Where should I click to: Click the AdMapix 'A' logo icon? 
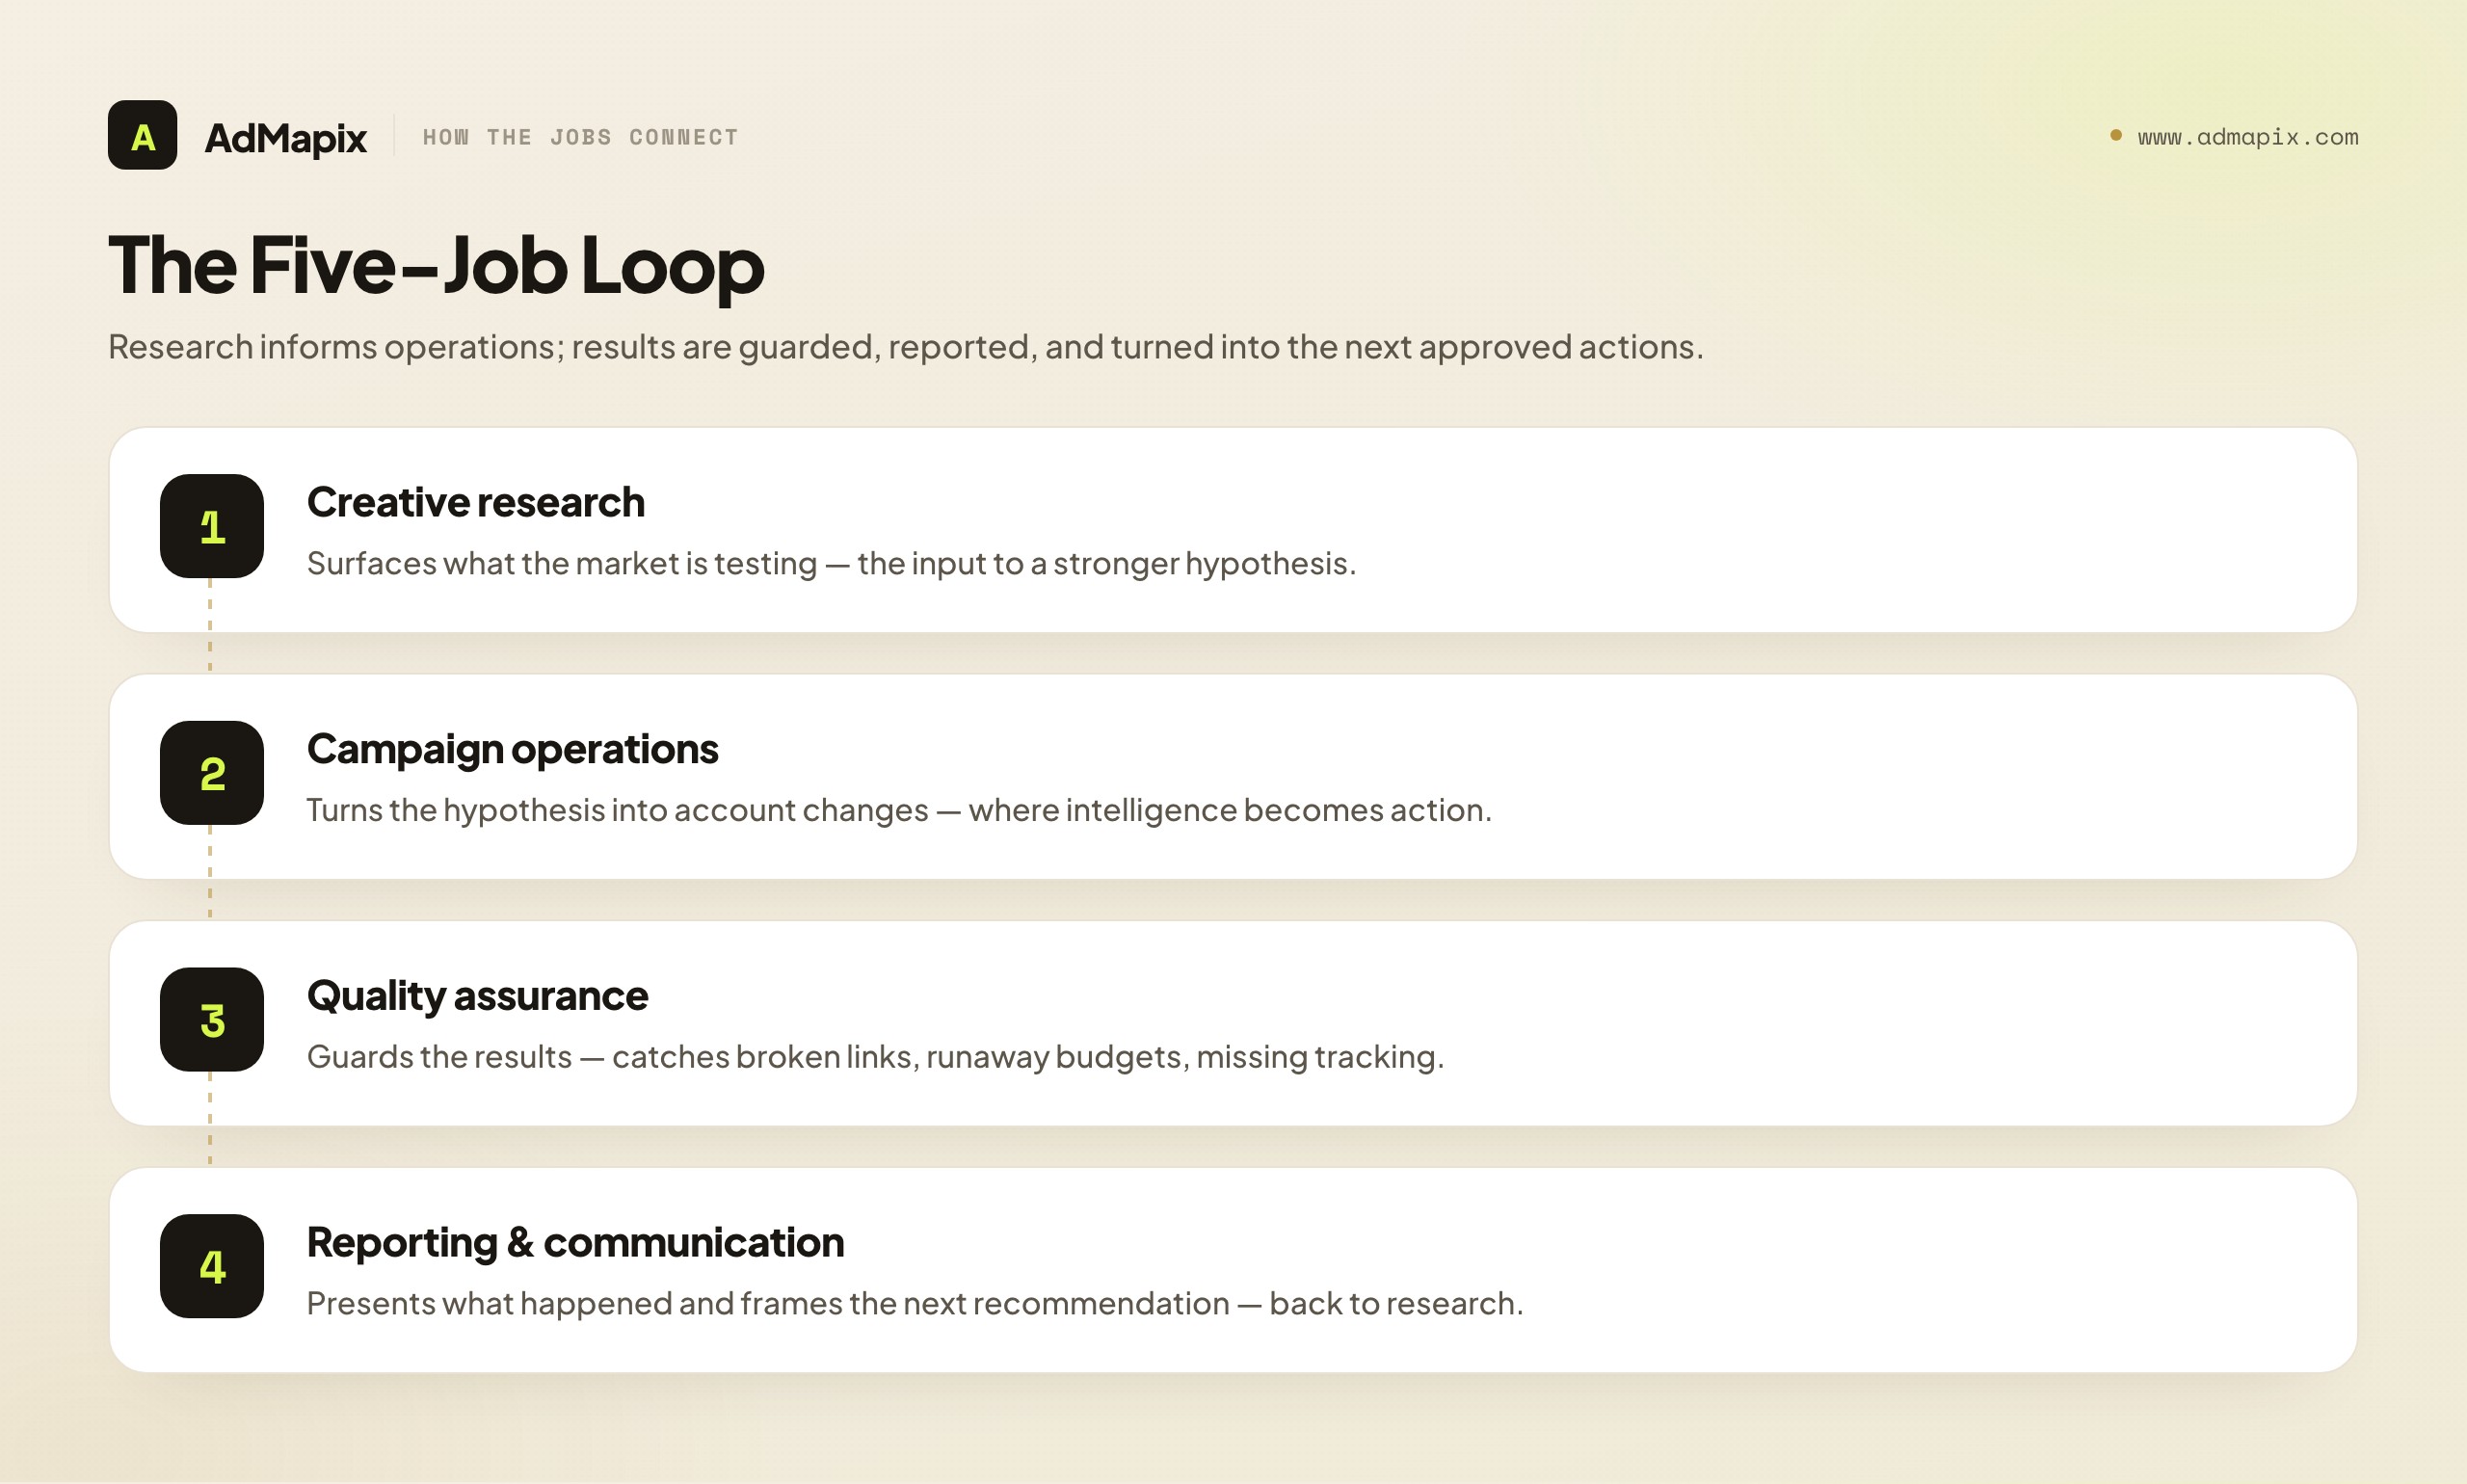[142, 135]
